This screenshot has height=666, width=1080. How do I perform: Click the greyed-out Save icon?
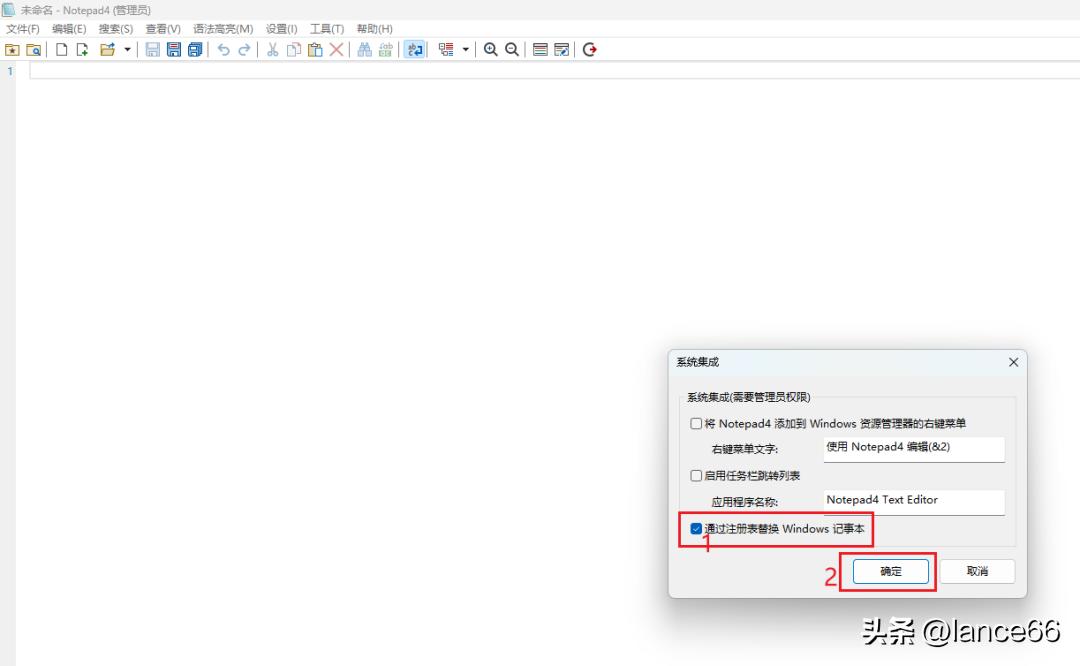(152, 50)
